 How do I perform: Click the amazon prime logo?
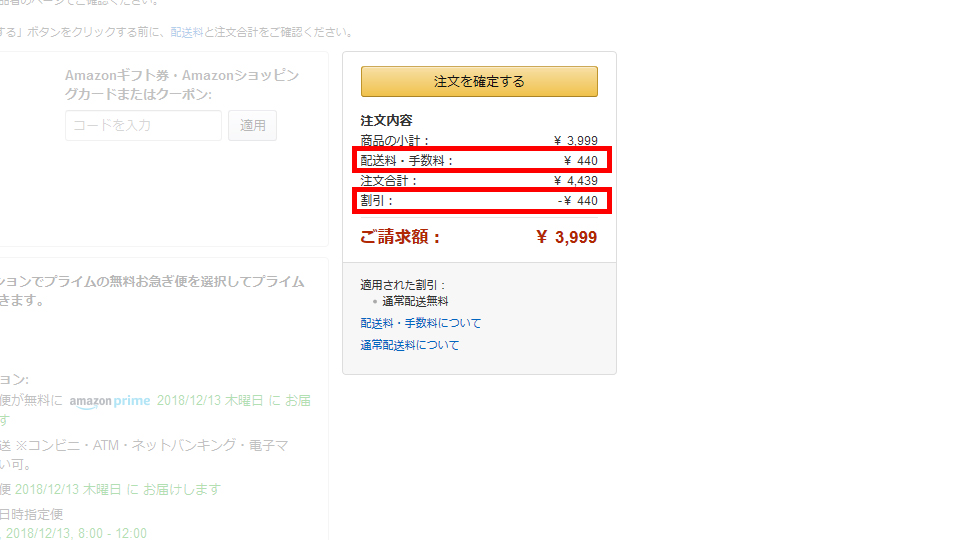[110, 401]
